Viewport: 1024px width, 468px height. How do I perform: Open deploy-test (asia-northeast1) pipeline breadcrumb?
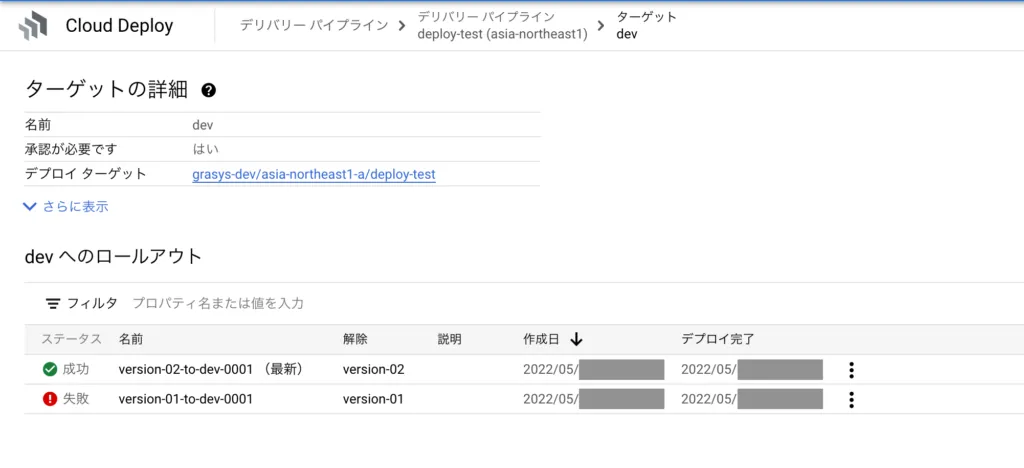[503, 34]
